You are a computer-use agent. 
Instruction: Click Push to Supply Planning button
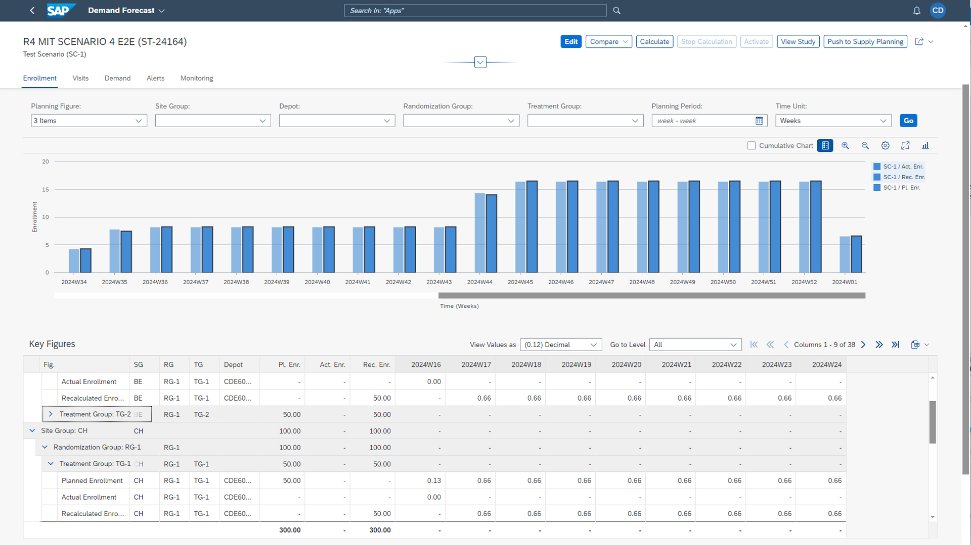(866, 42)
